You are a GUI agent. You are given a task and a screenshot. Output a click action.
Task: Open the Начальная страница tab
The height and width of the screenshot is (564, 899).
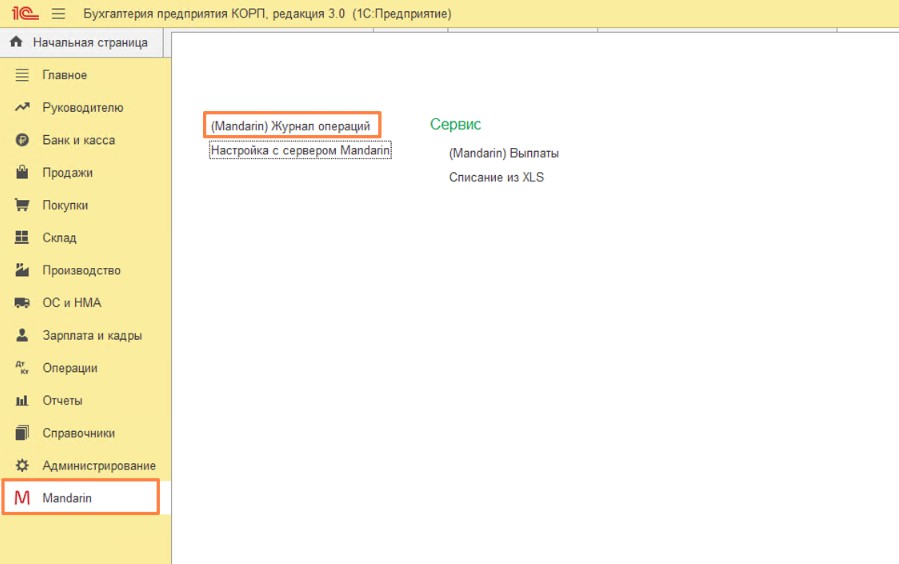pos(82,42)
